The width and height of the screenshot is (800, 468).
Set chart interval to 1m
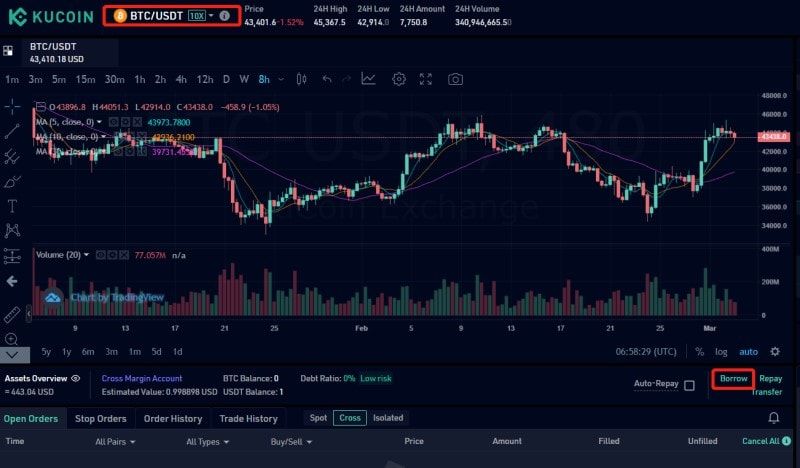click(x=12, y=79)
